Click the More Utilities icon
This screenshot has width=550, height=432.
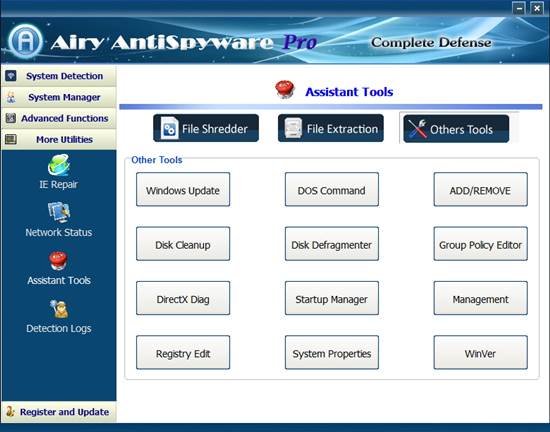tap(11, 140)
